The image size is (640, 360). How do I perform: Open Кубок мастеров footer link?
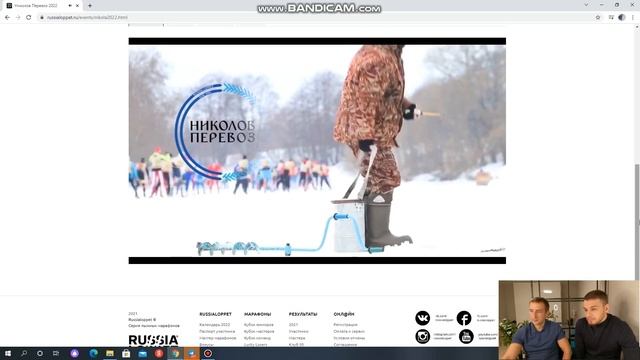pyautogui.click(x=259, y=331)
